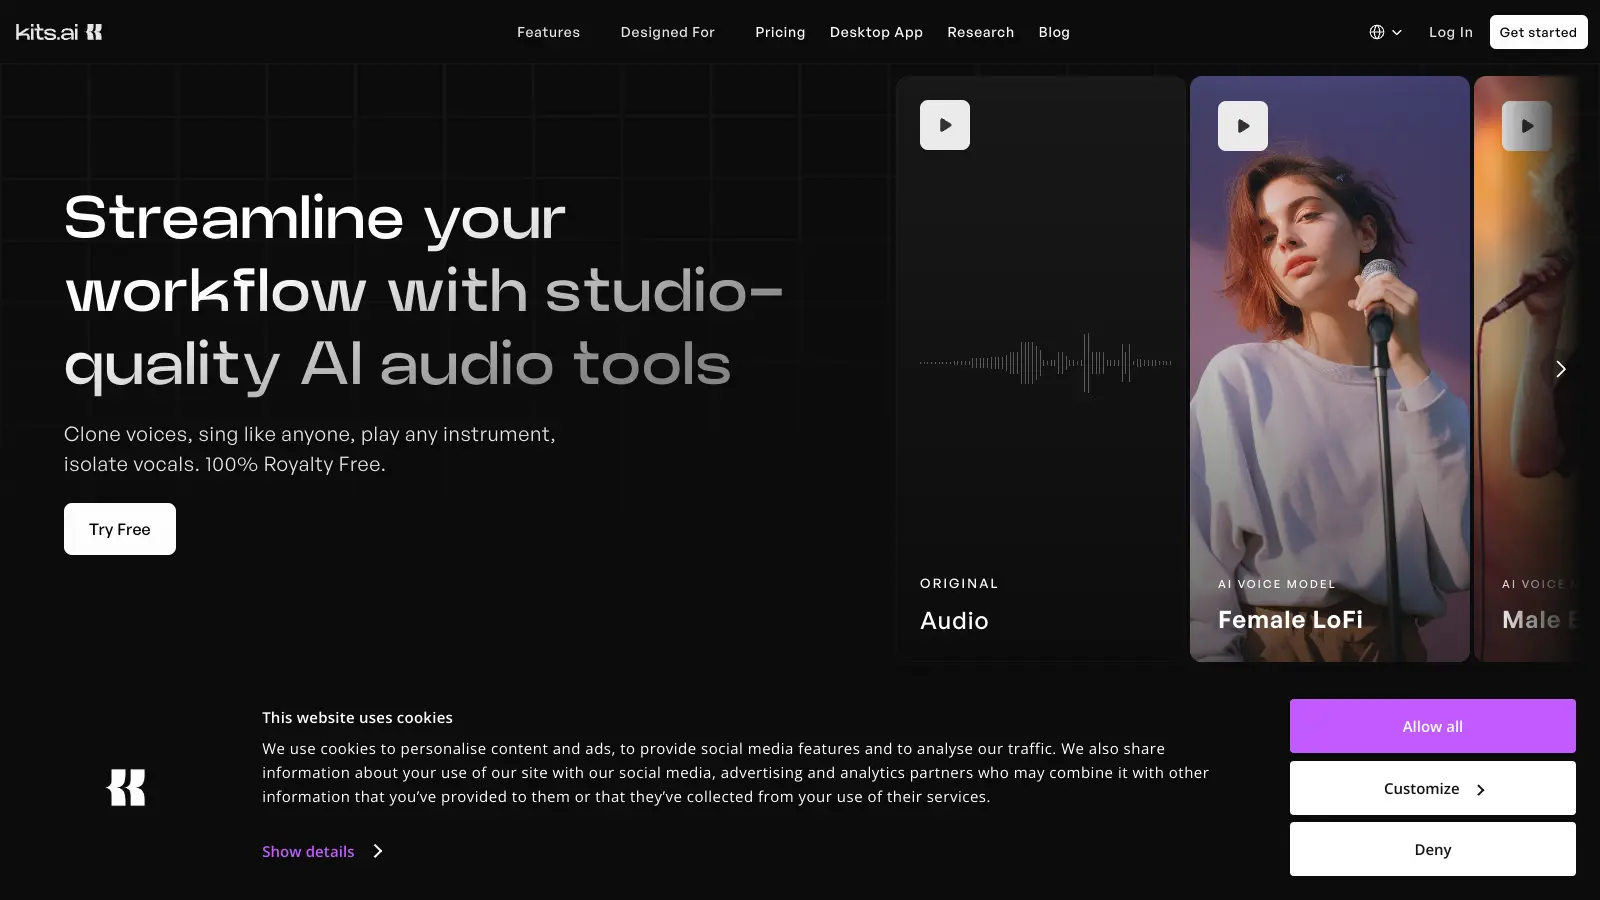Image resolution: width=1600 pixels, height=900 pixels.
Task: Play the Female LoFi voice model
Action: [1242, 126]
